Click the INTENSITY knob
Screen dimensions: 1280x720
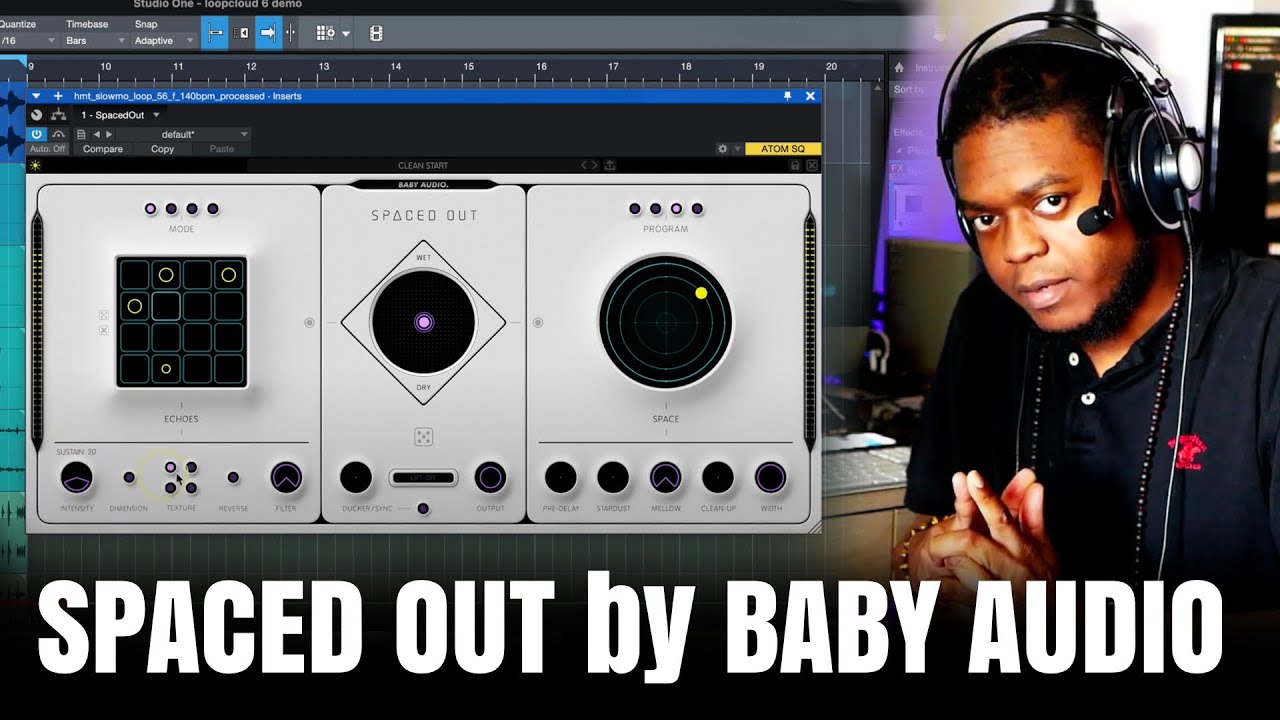76,479
